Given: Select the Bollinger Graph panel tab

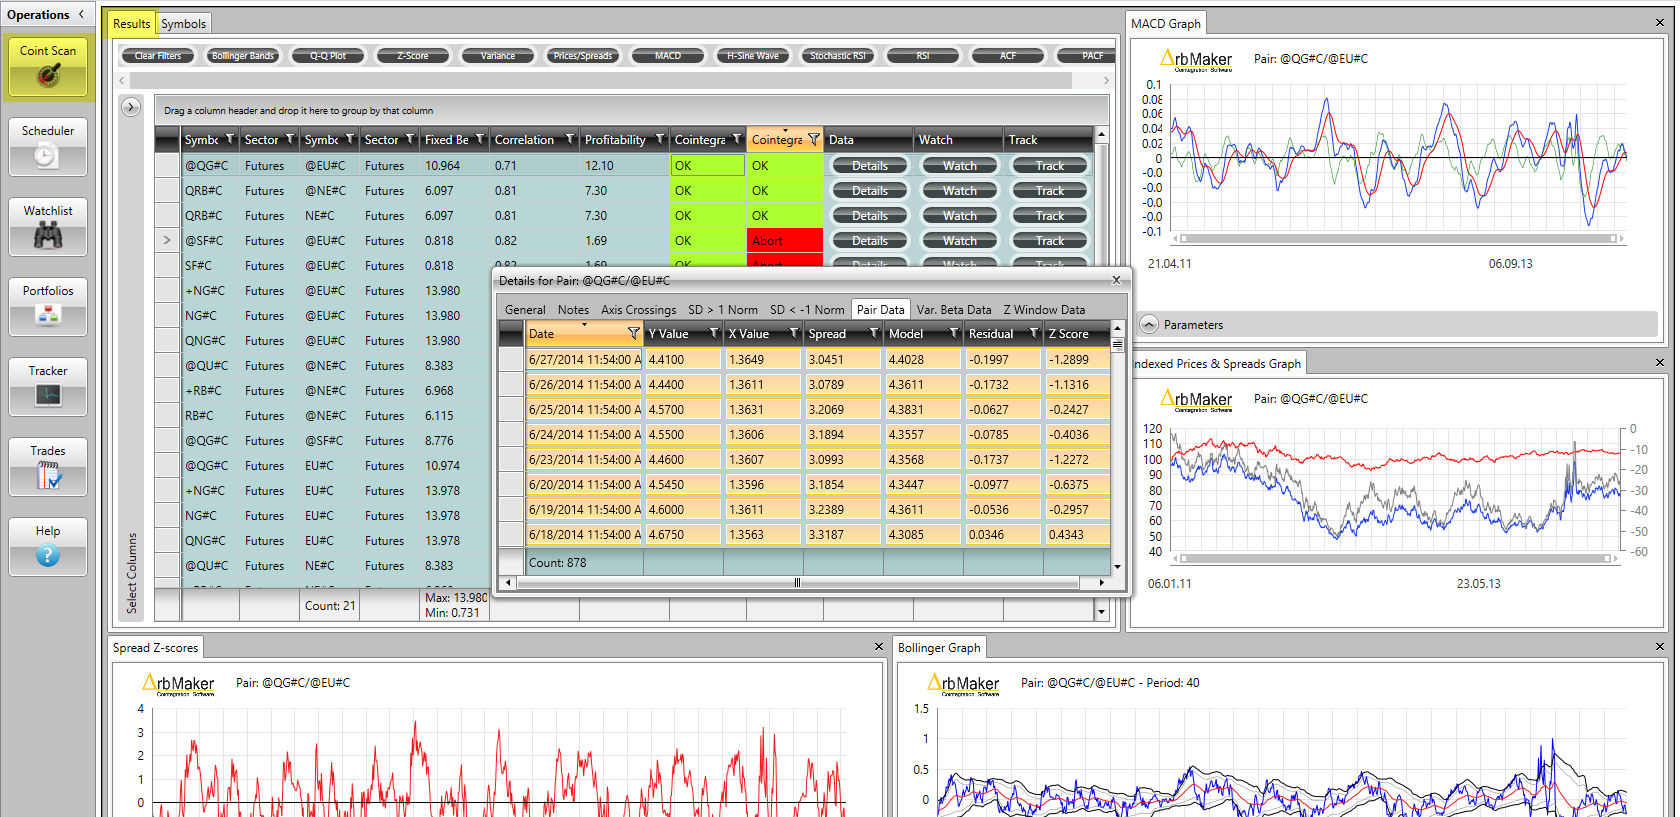Looking at the screenshot, I should point(939,647).
